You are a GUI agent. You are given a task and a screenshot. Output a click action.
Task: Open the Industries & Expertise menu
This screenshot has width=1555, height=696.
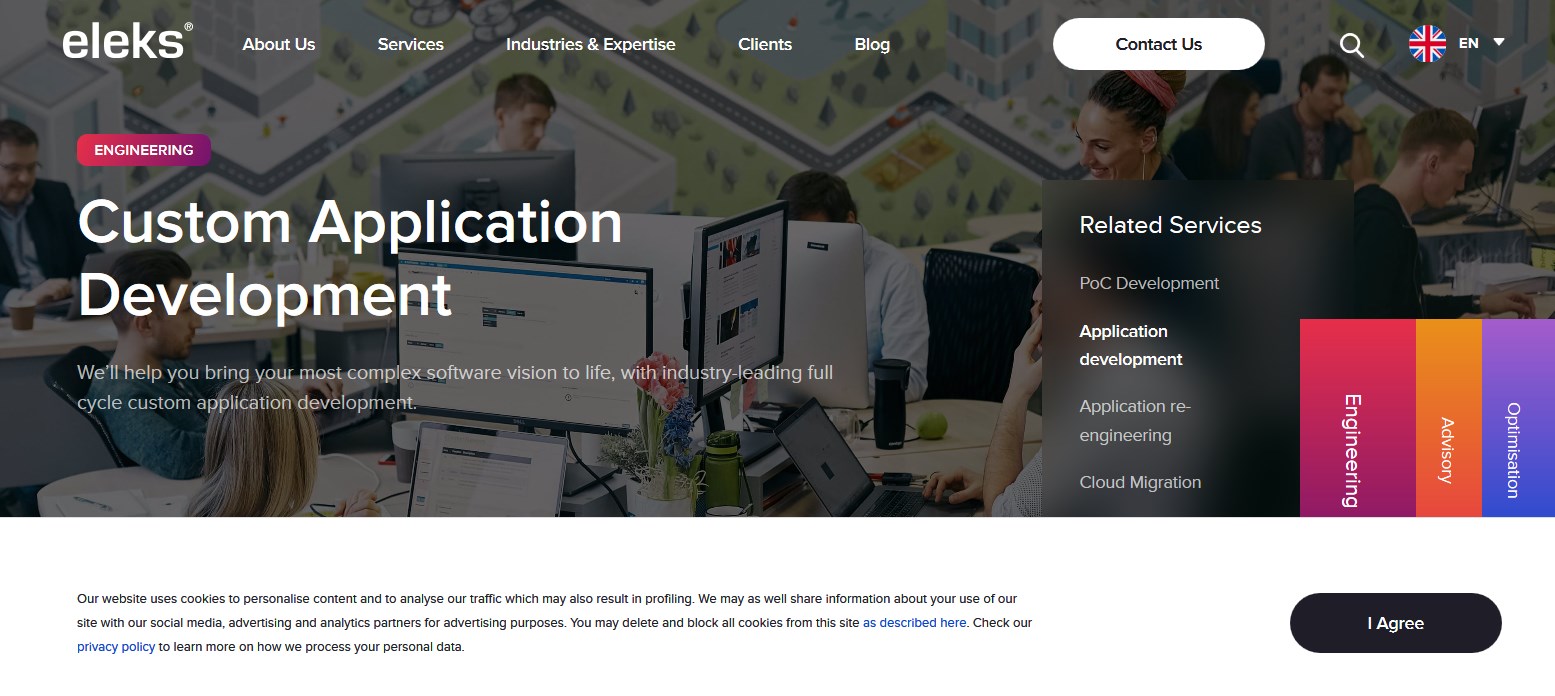pyautogui.click(x=591, y=44)
